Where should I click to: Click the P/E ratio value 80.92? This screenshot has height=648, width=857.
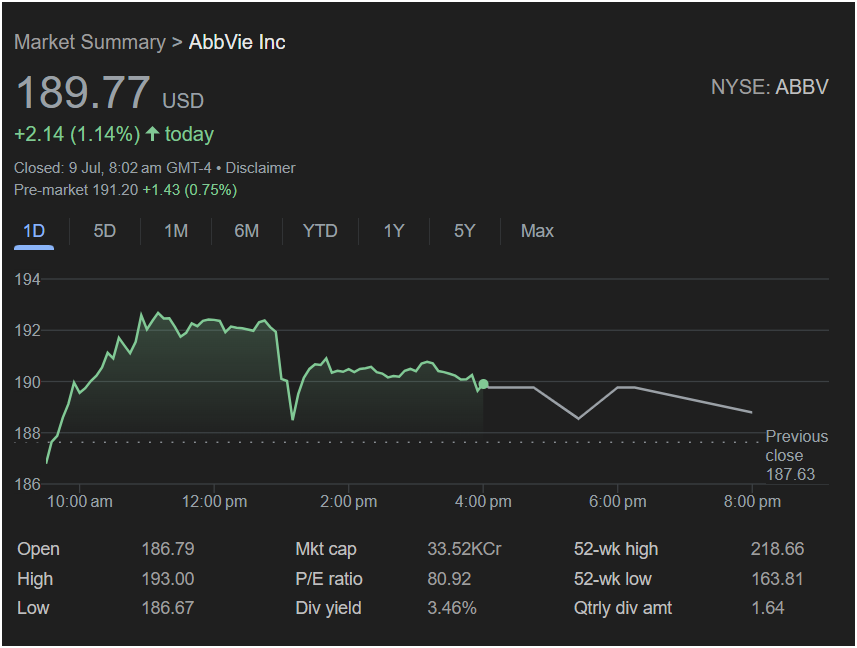449,579
